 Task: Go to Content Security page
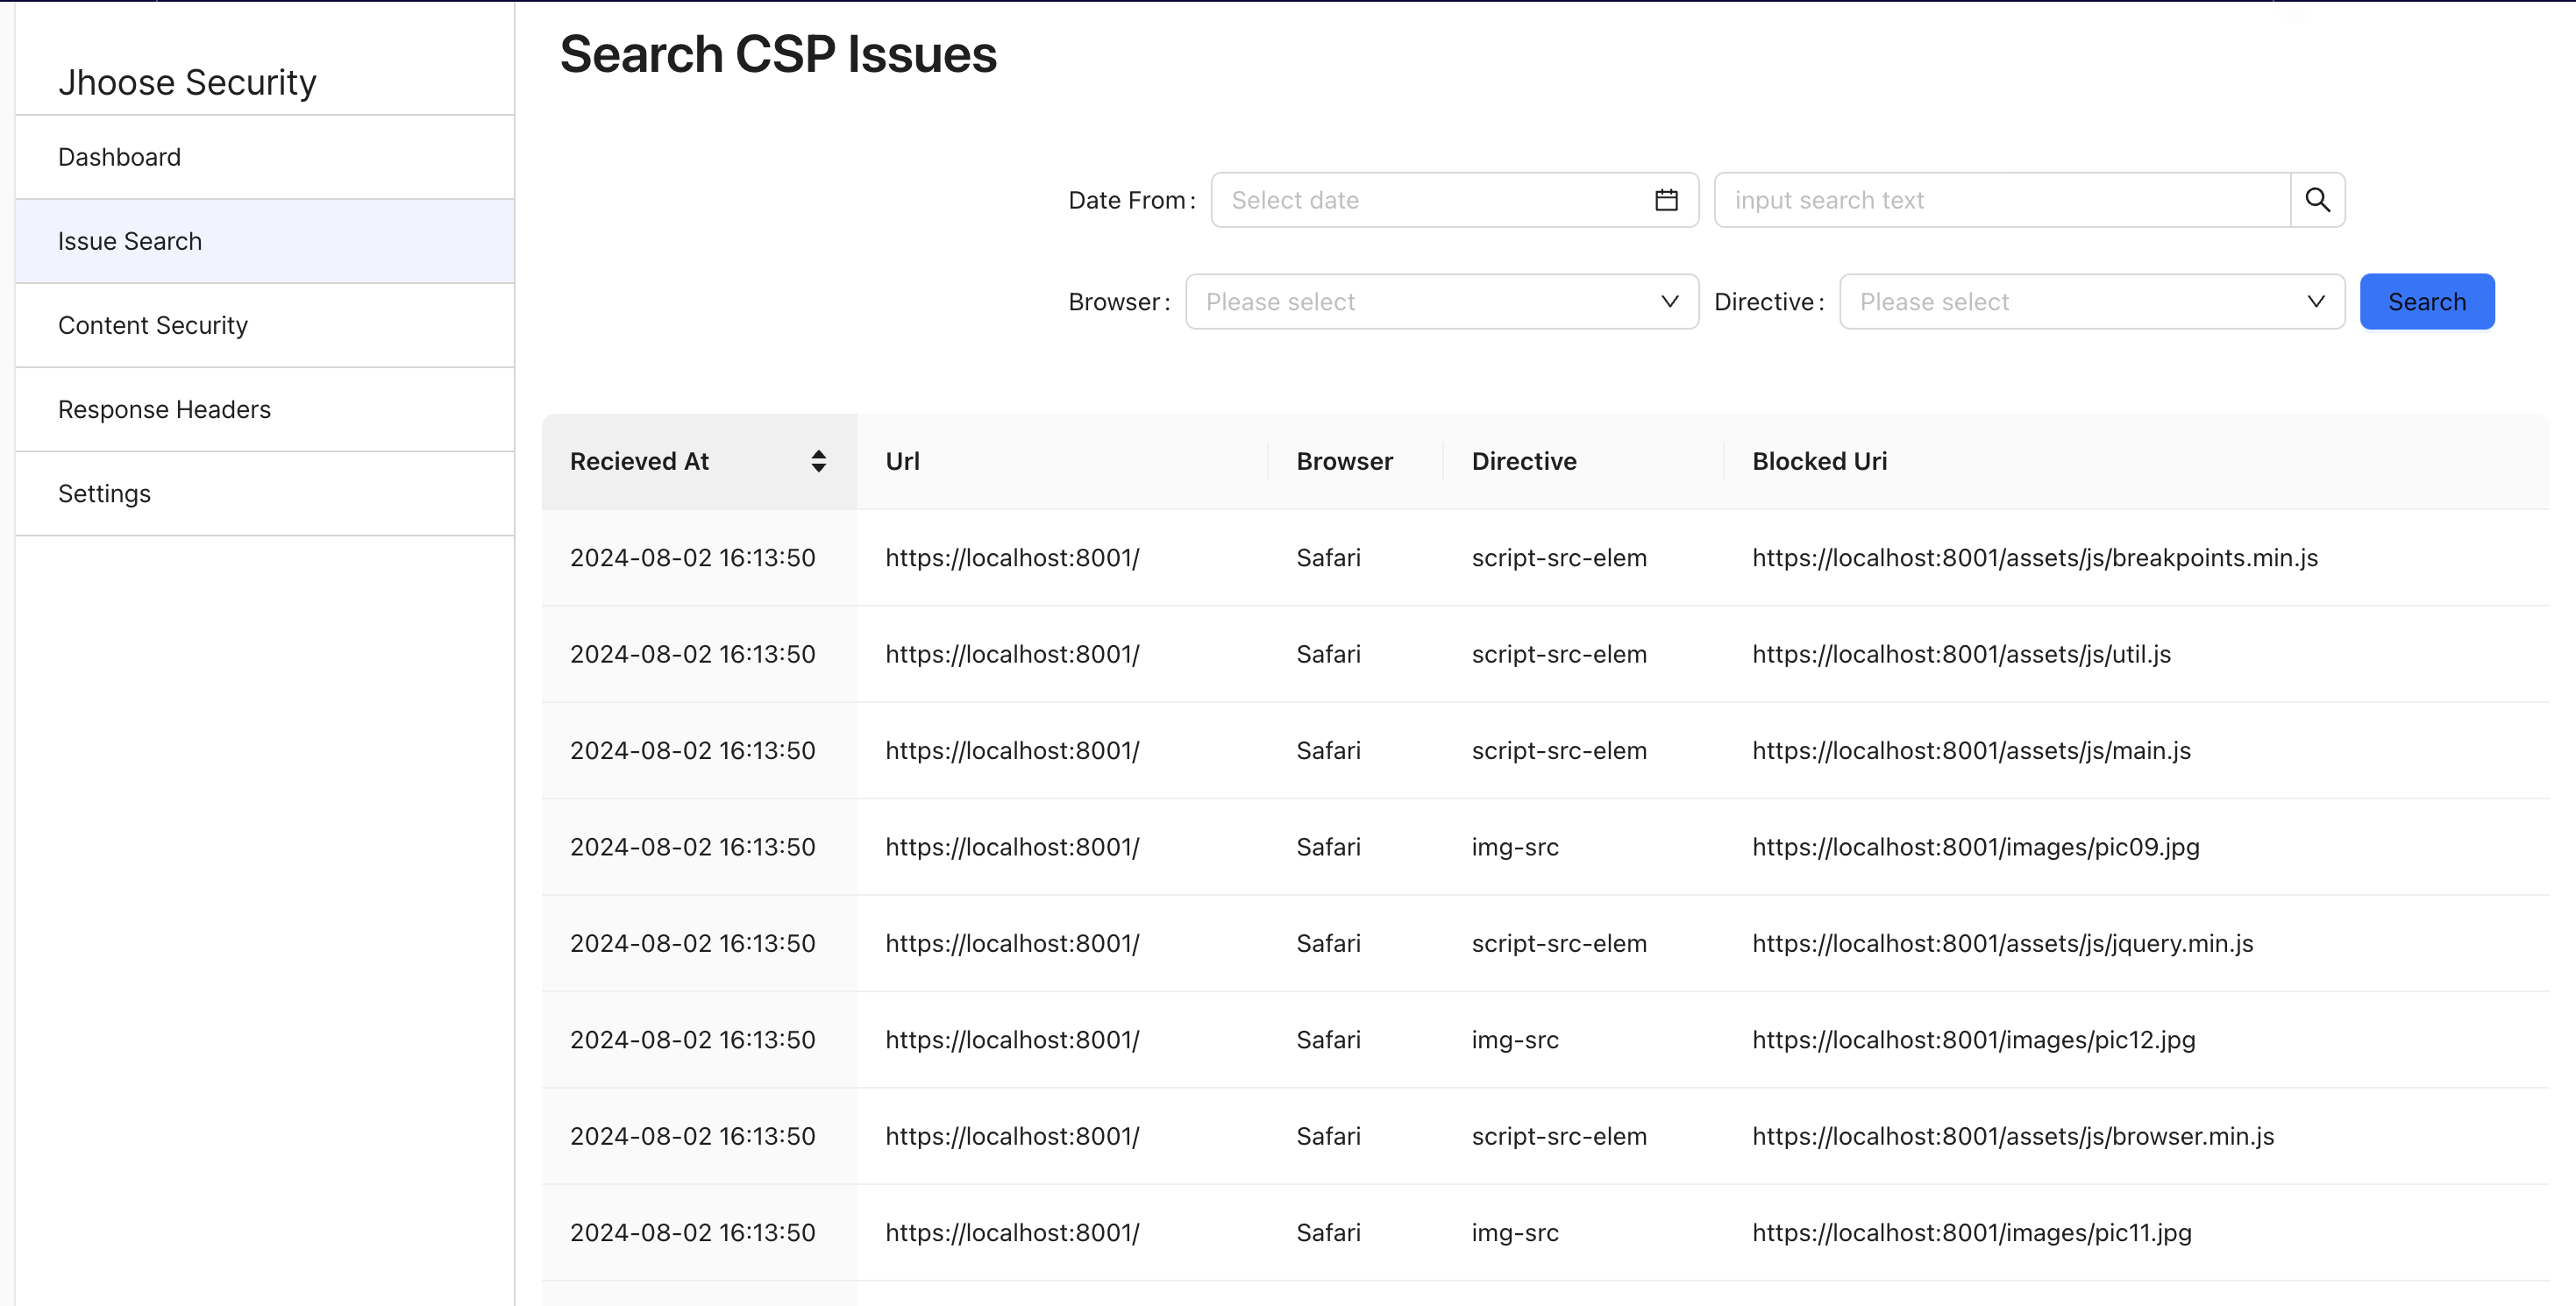click(x=153, y=325)
